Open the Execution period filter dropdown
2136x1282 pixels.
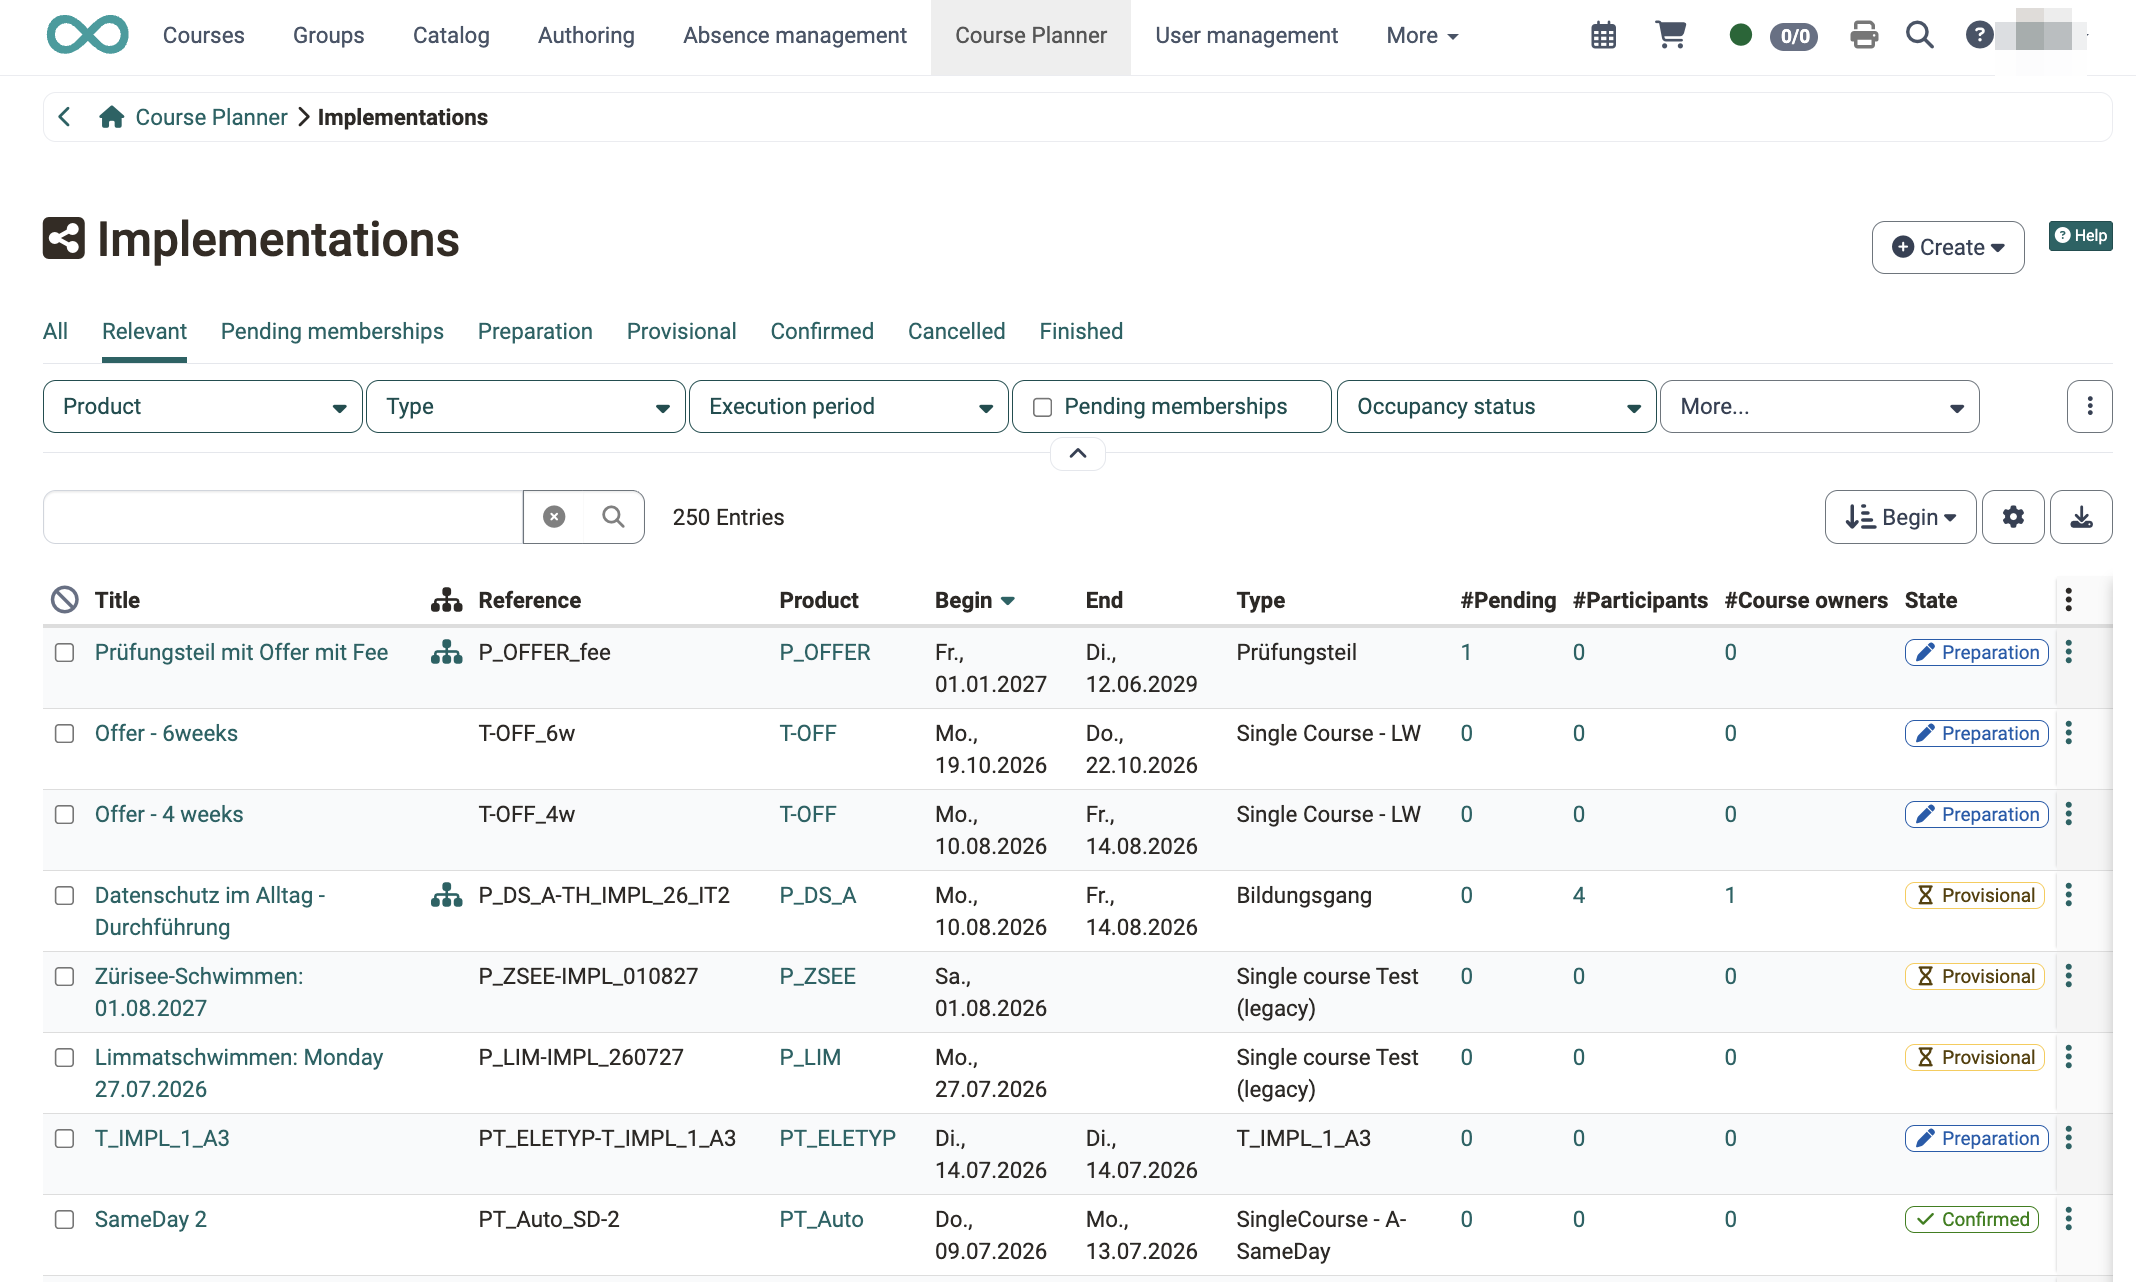(849, 406)
